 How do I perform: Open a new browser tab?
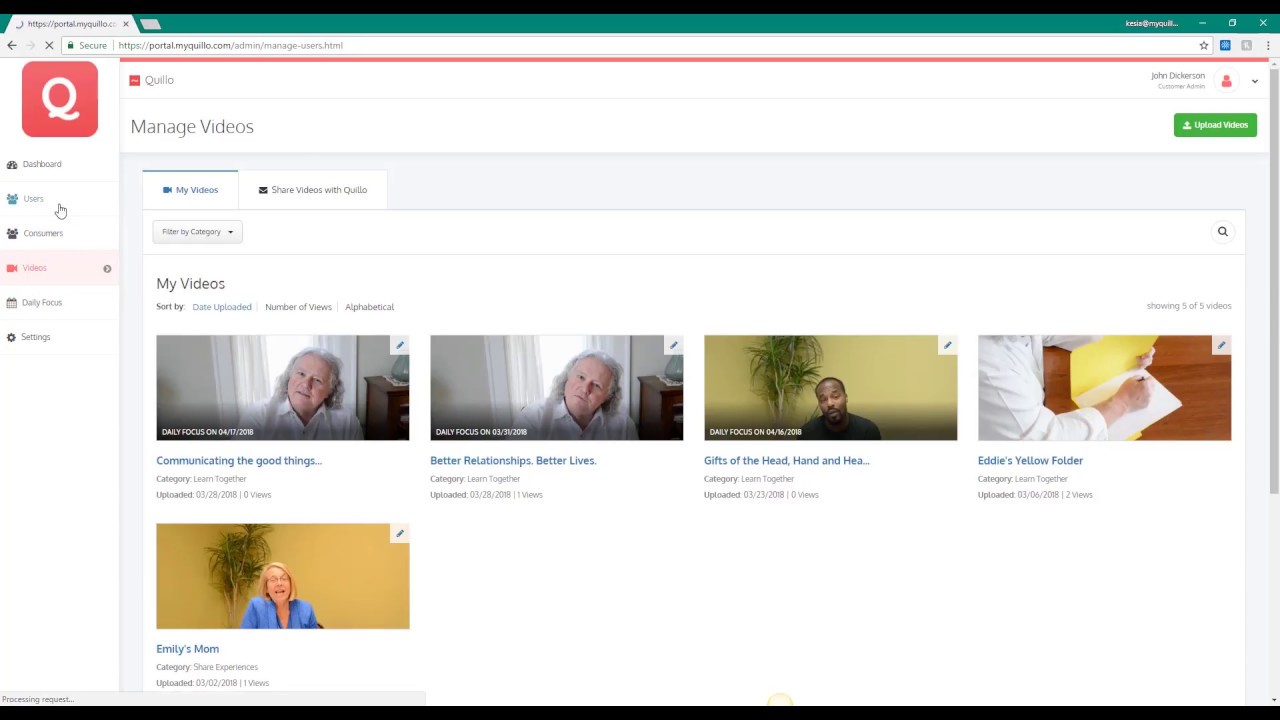point(150,24)
